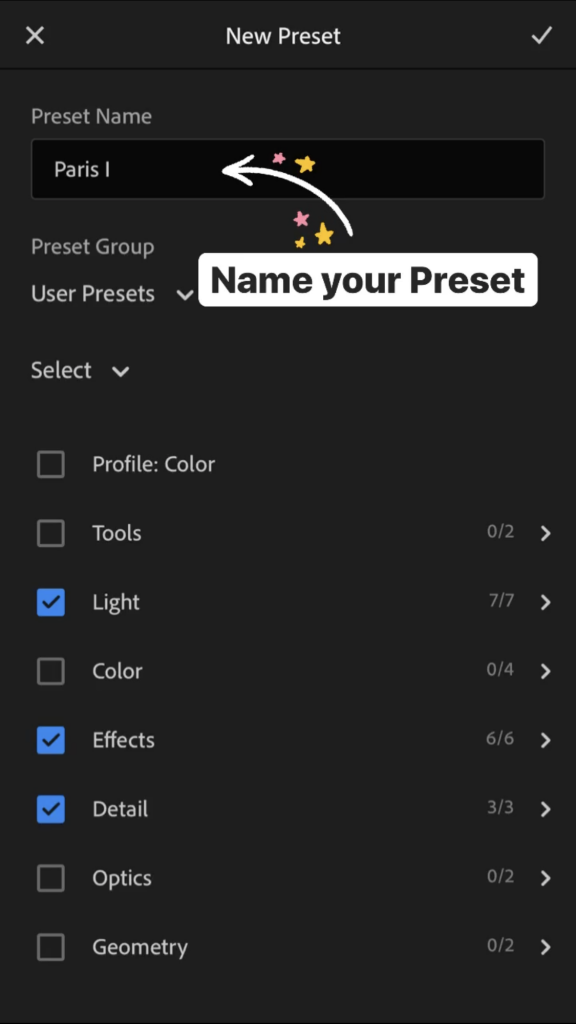Tap the Detail row label

coord(120,809)
